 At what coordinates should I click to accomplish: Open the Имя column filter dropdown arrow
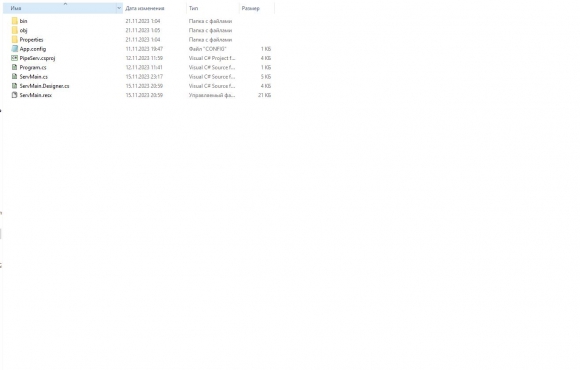[119, 8]
